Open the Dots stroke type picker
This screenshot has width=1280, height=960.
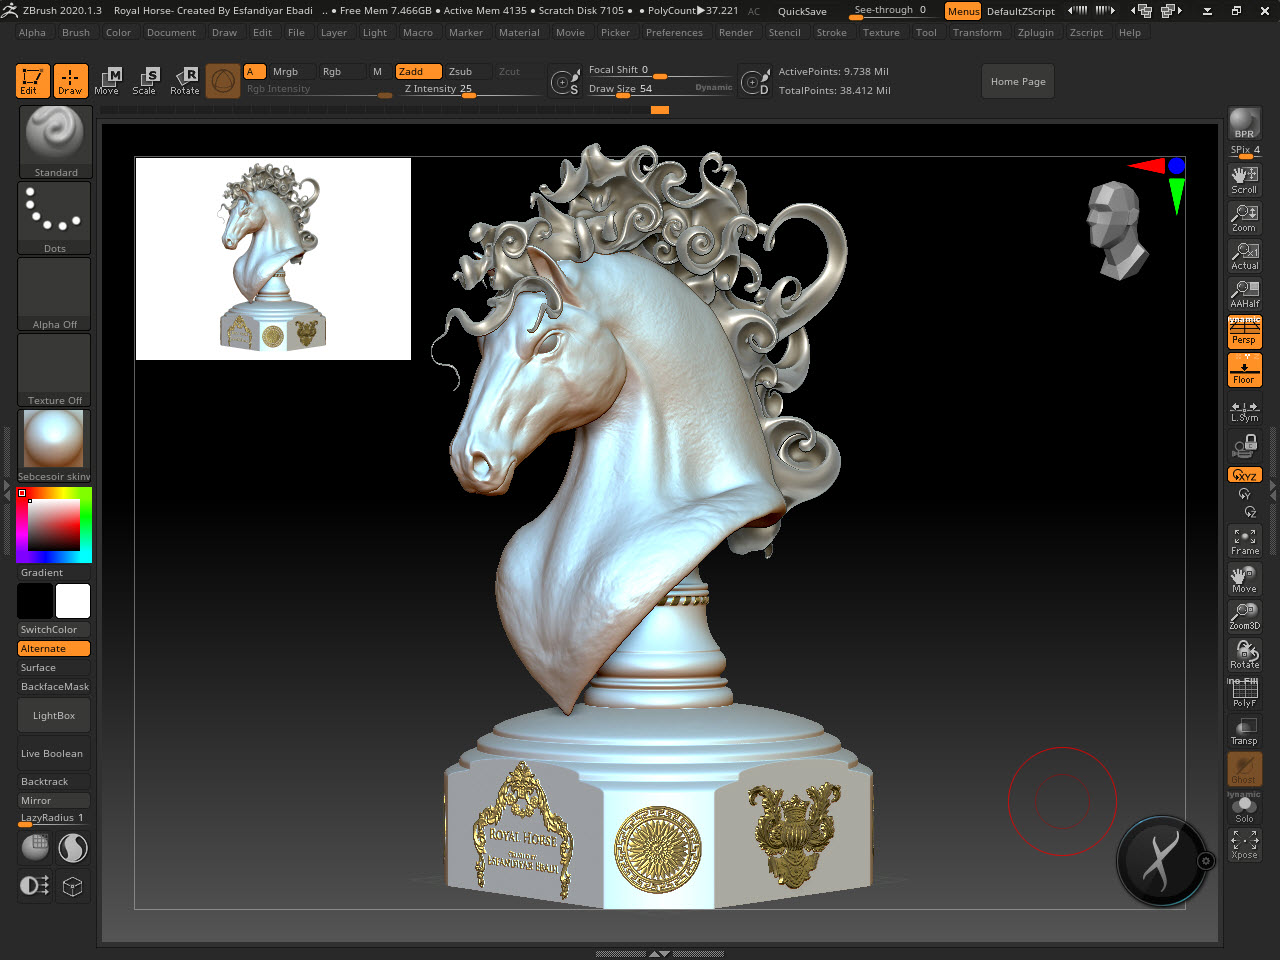coord(55,217)
